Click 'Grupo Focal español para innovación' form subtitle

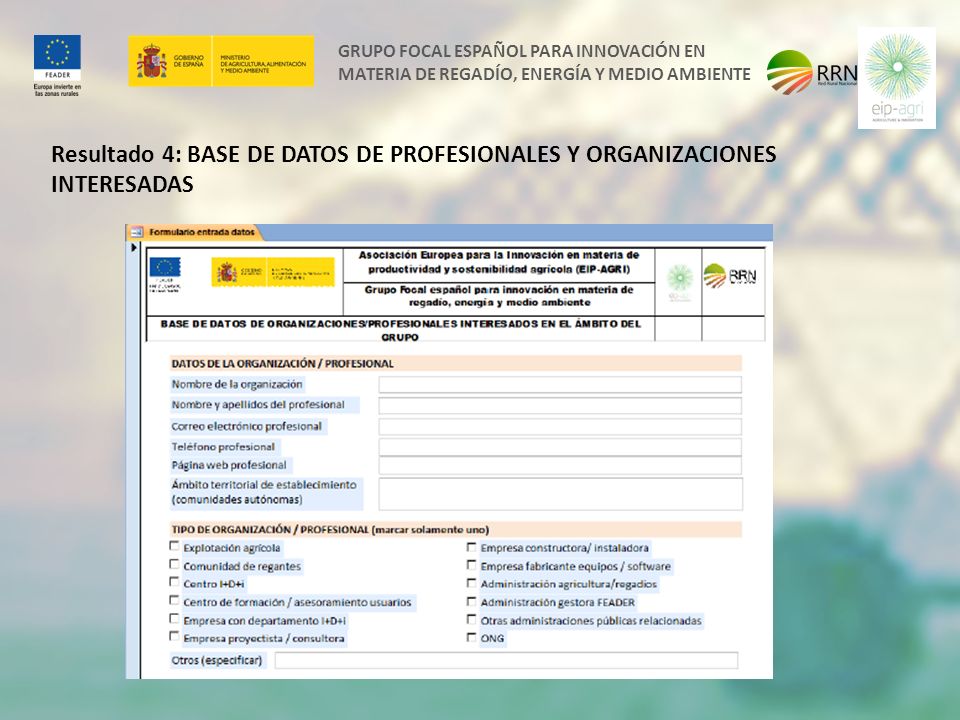[499, 296]
